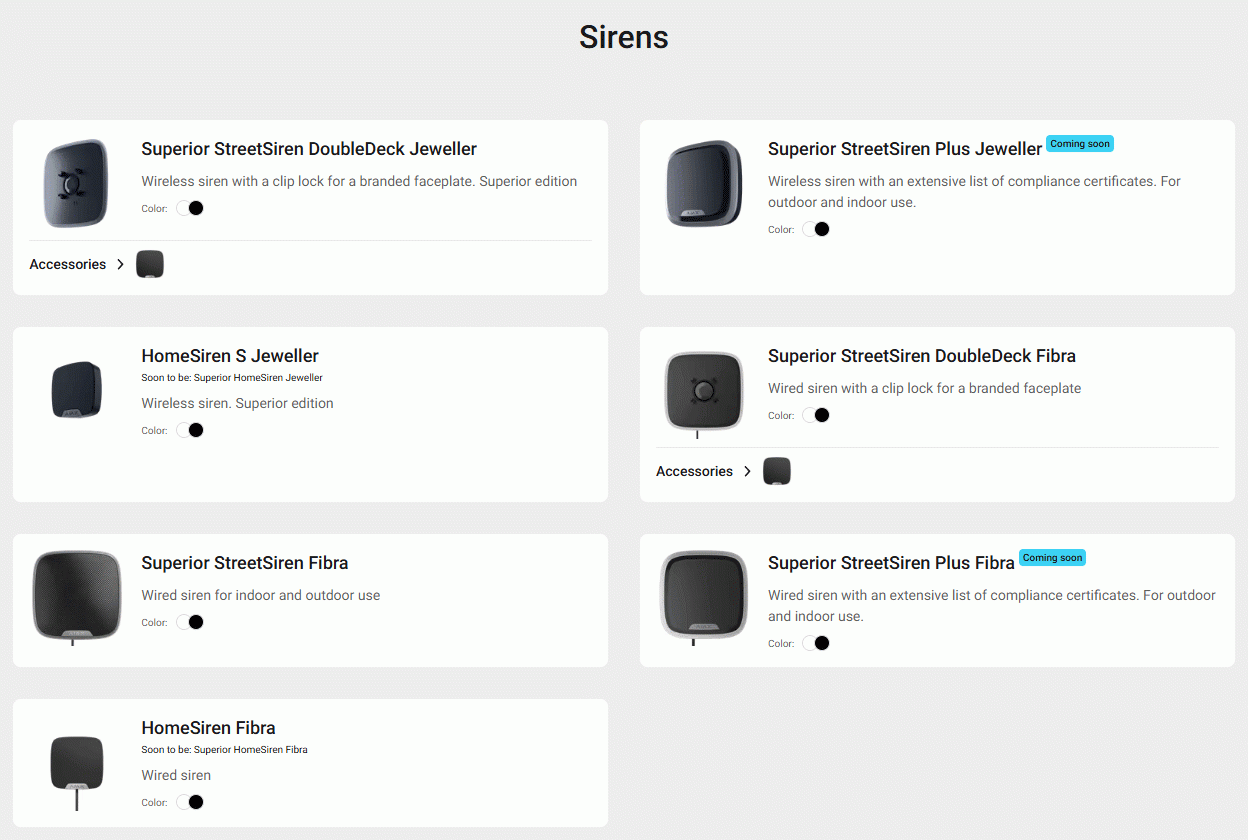The image size is (1248, 840).
Task: Open the Superior StreetSiren Plus Jeweller product image
Action: (703, 183)
